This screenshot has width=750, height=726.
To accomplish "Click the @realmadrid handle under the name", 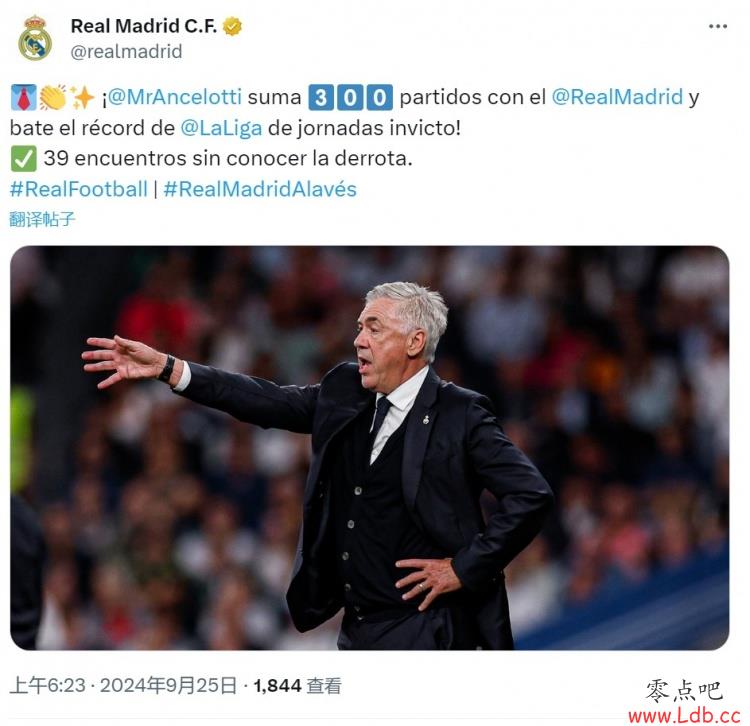I will pos(126,52).
